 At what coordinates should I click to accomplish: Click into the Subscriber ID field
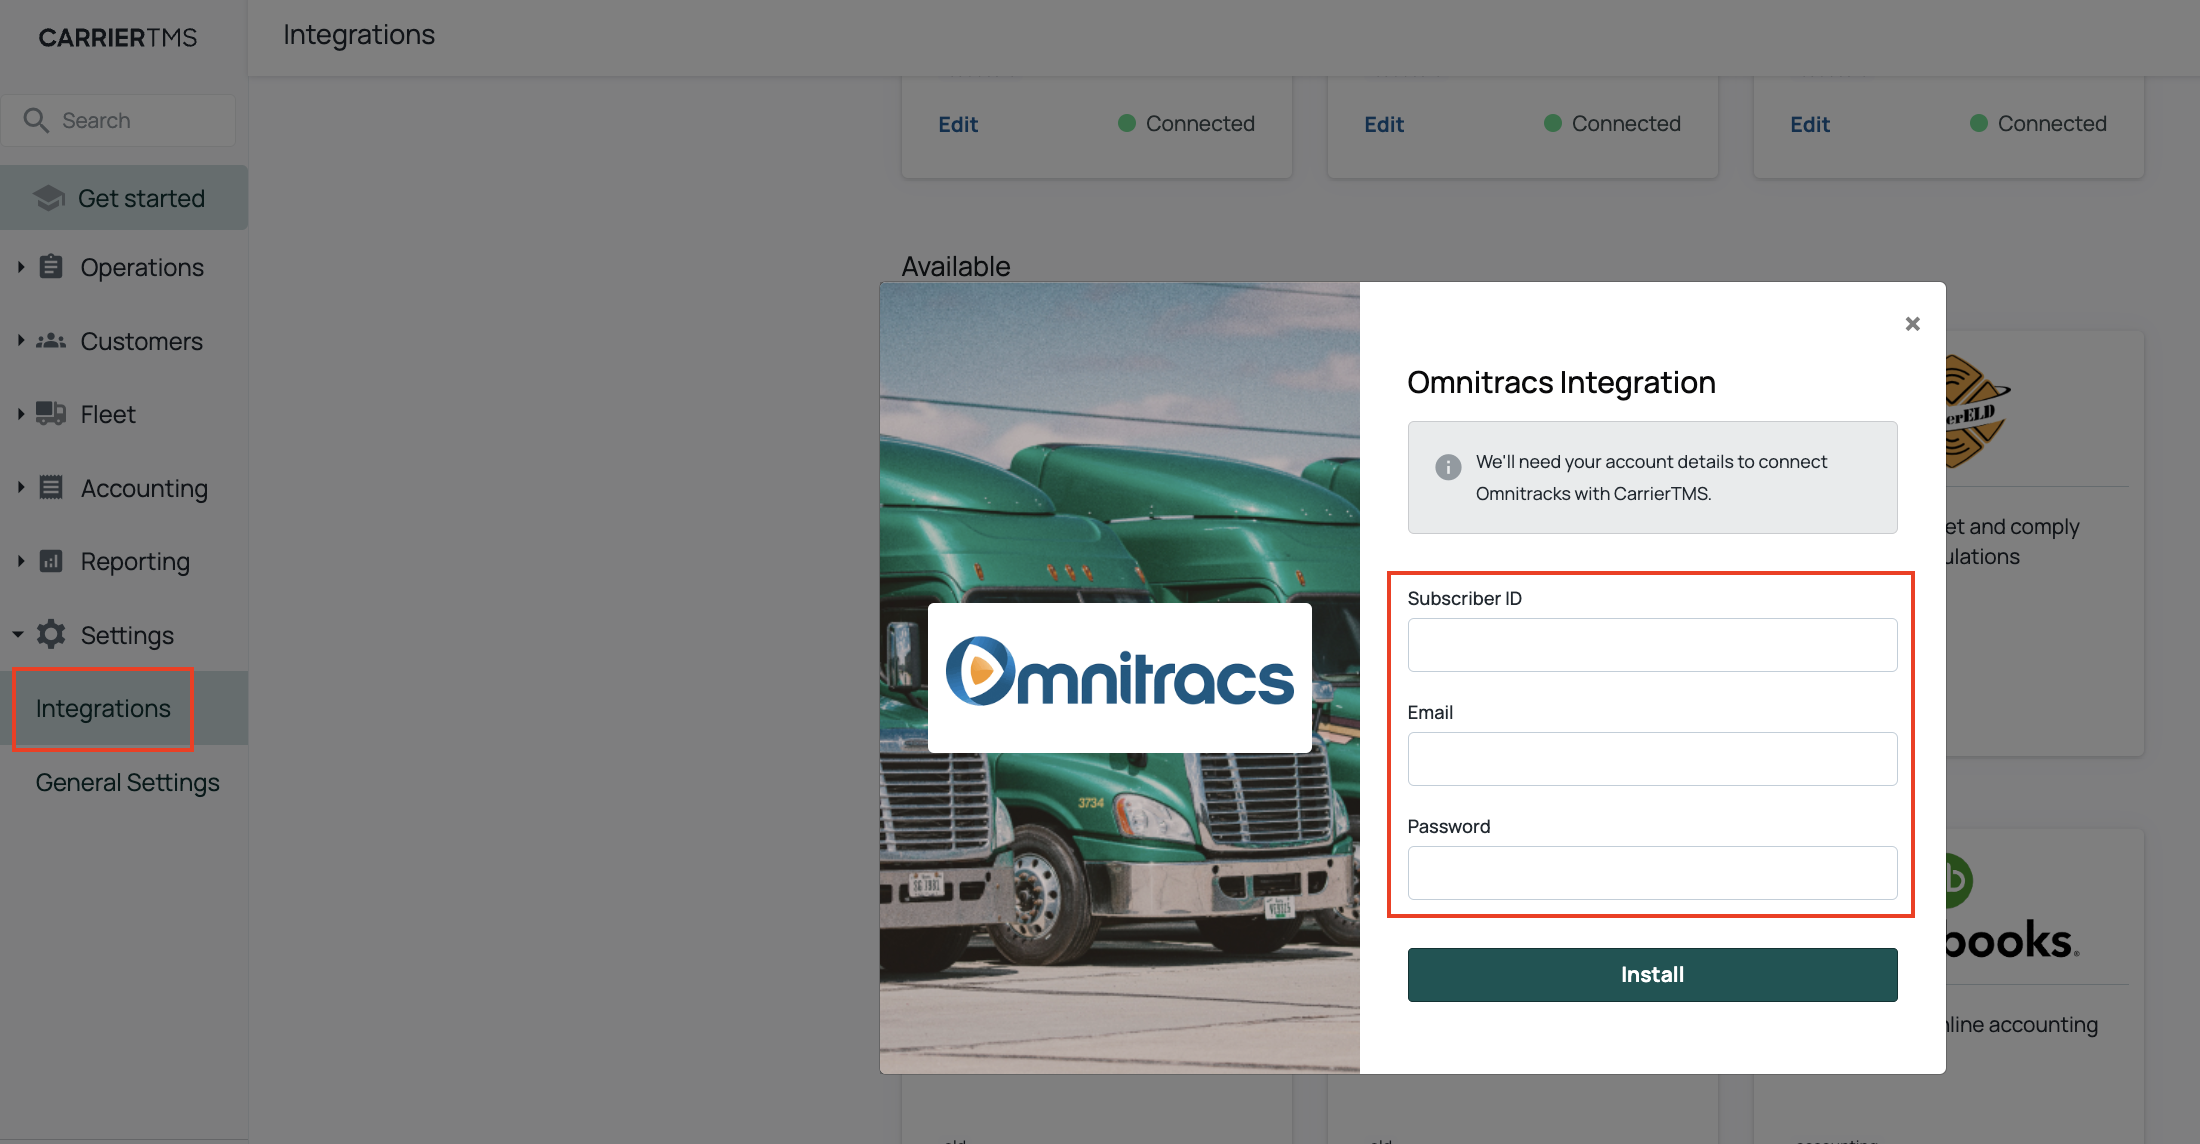[1652, 645]
